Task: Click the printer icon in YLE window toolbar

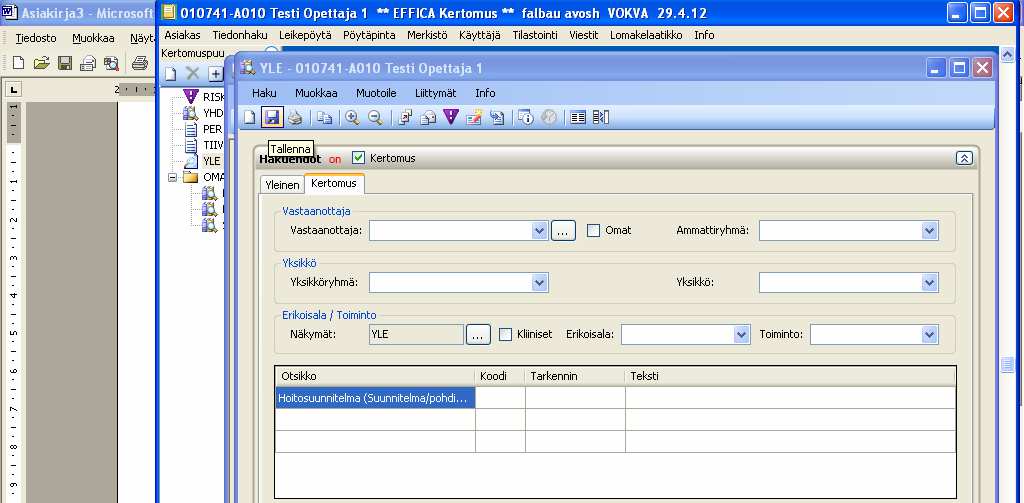Action: pyautogui.click(x=295, y=118)
